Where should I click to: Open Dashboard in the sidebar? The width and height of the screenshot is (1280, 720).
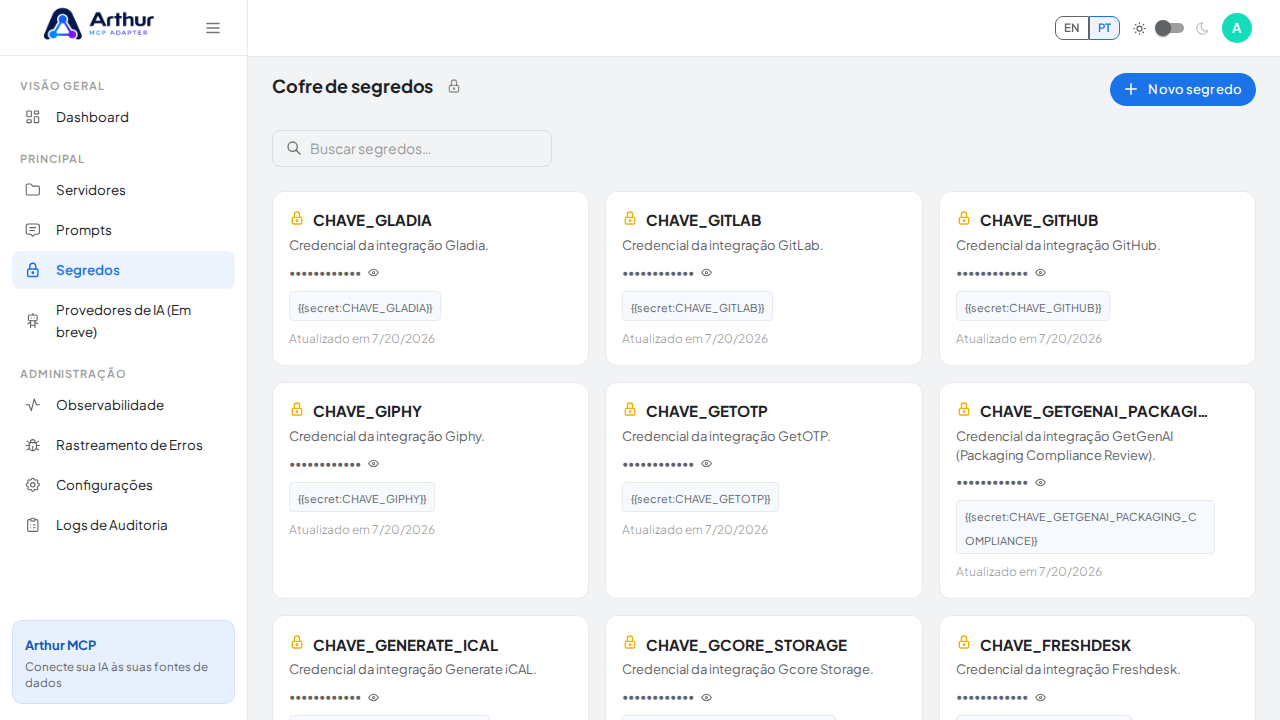click(x=123, y=117)
